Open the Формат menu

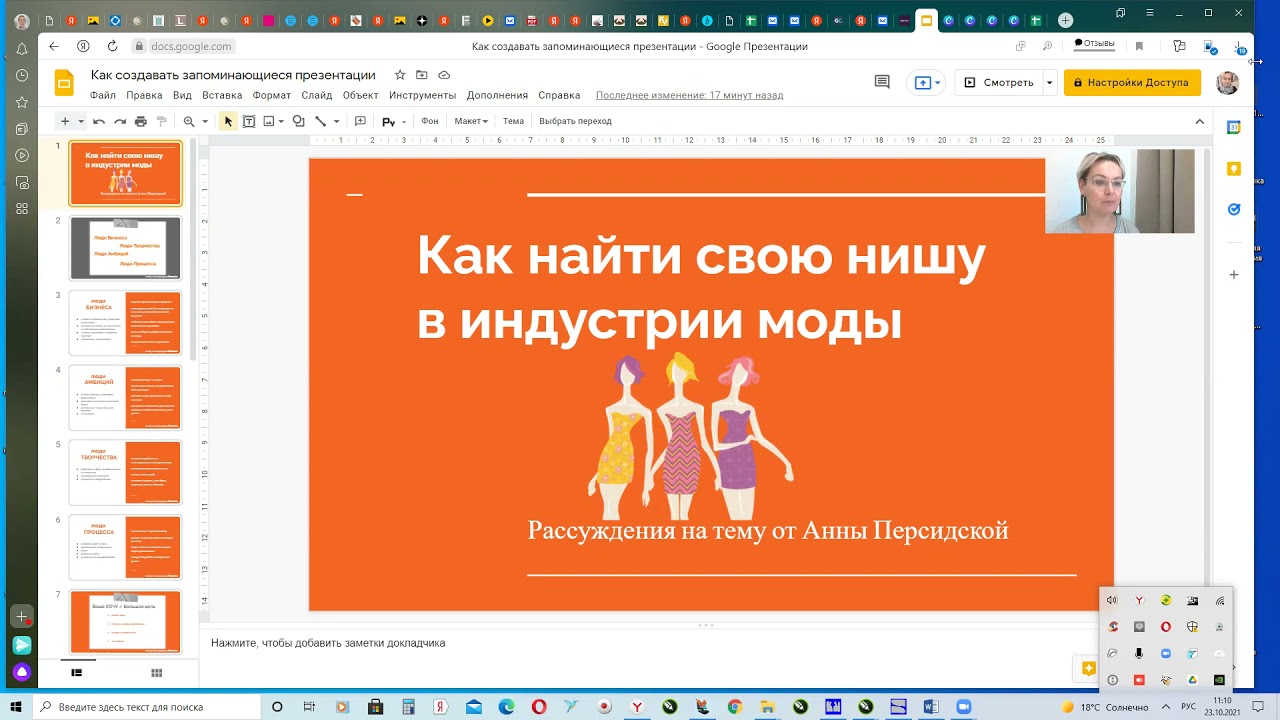[x=272, y=95]
